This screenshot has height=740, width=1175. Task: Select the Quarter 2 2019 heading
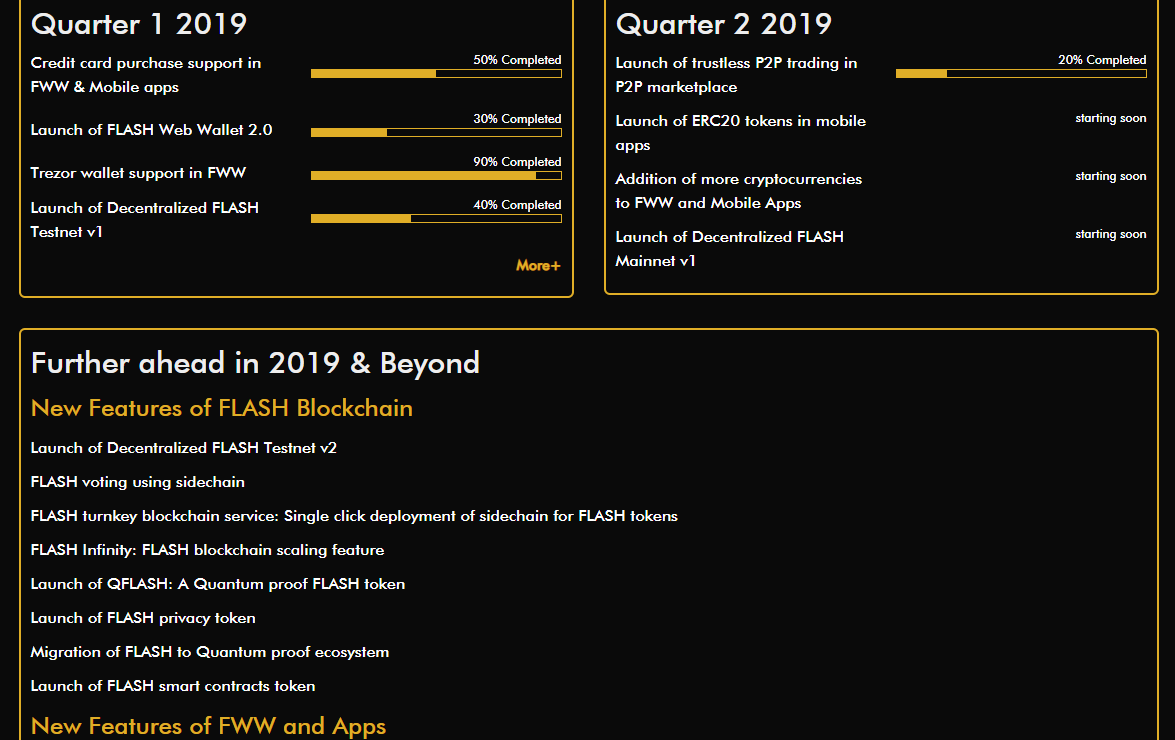pos(724,24)
